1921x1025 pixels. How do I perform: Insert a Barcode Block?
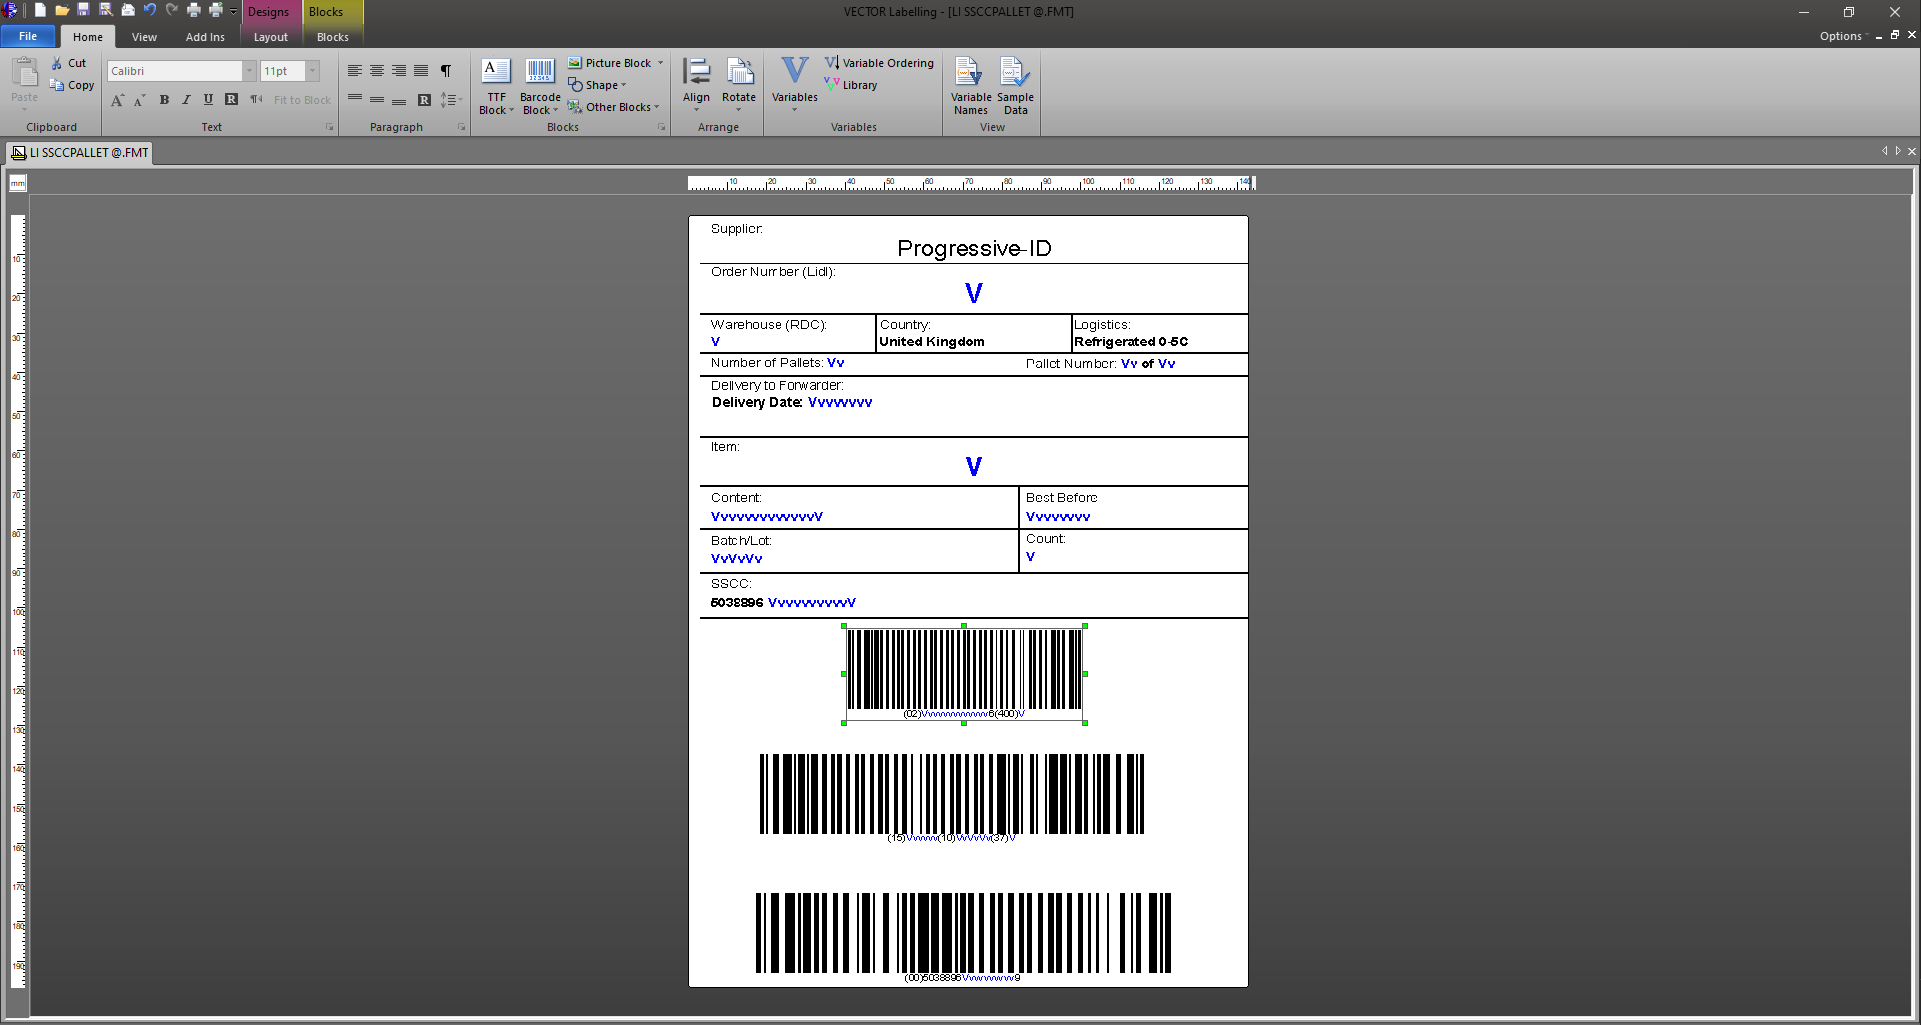pos(540,87)
